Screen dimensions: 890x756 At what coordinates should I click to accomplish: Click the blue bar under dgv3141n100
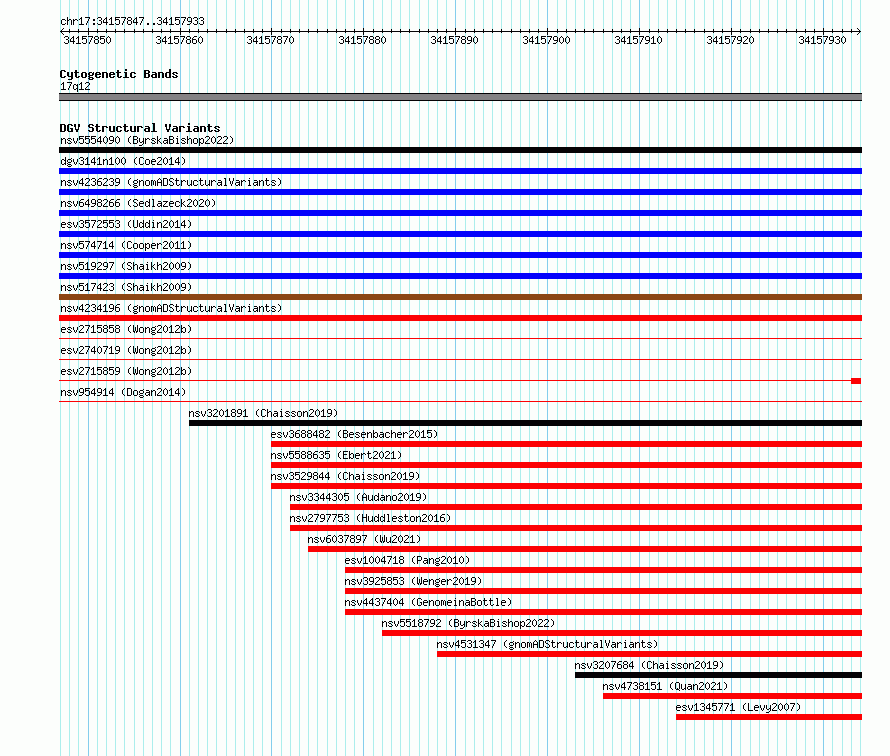click(460, 171)
